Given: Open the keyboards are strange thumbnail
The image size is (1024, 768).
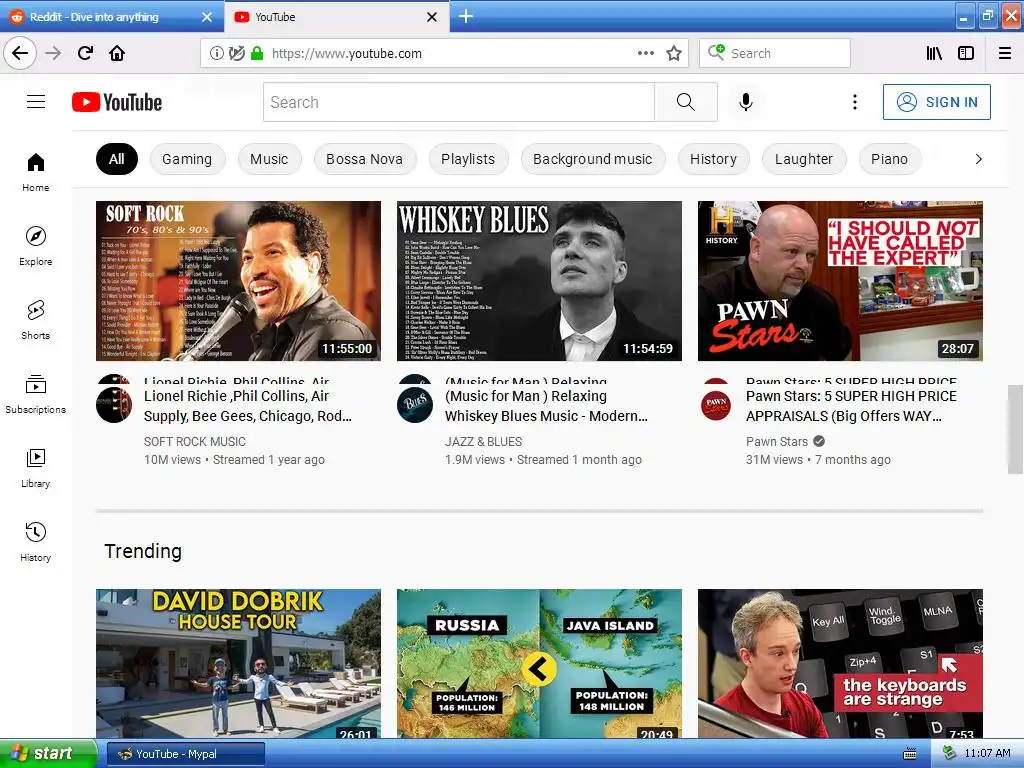Looking at the screenshot, I should point(840,664).
